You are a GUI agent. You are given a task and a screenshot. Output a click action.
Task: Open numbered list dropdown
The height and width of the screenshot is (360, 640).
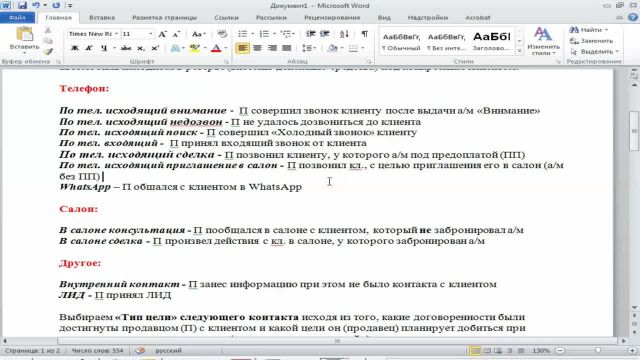[x=274, y=34]
